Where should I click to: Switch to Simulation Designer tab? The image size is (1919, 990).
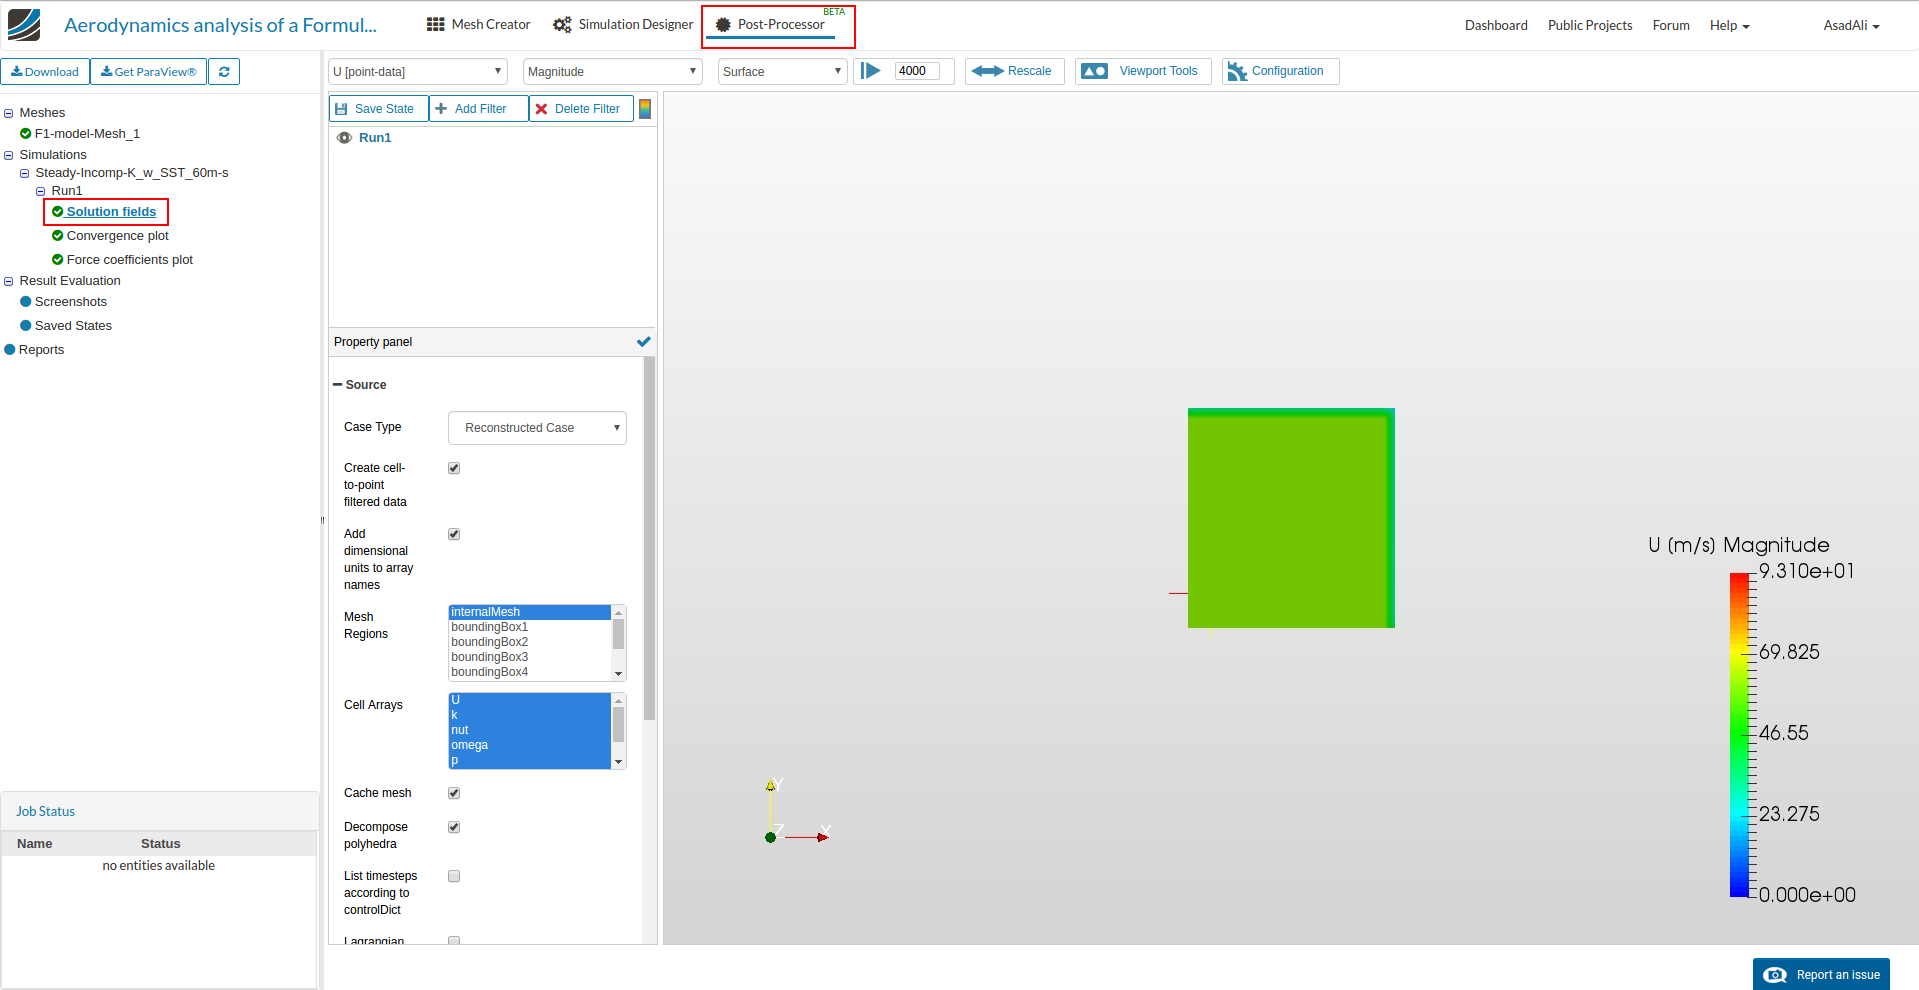click(x=623, y=24)
